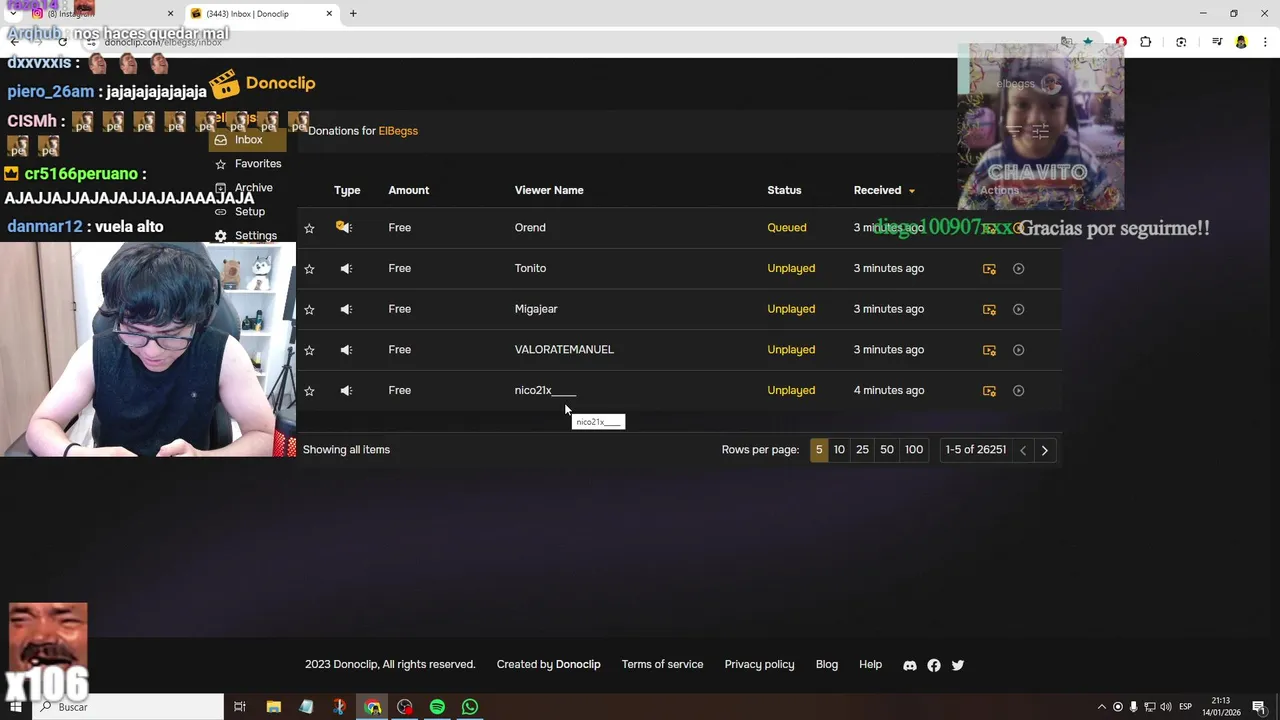
Task: Click the Viewer Name column header
Action: coord(549,190)
